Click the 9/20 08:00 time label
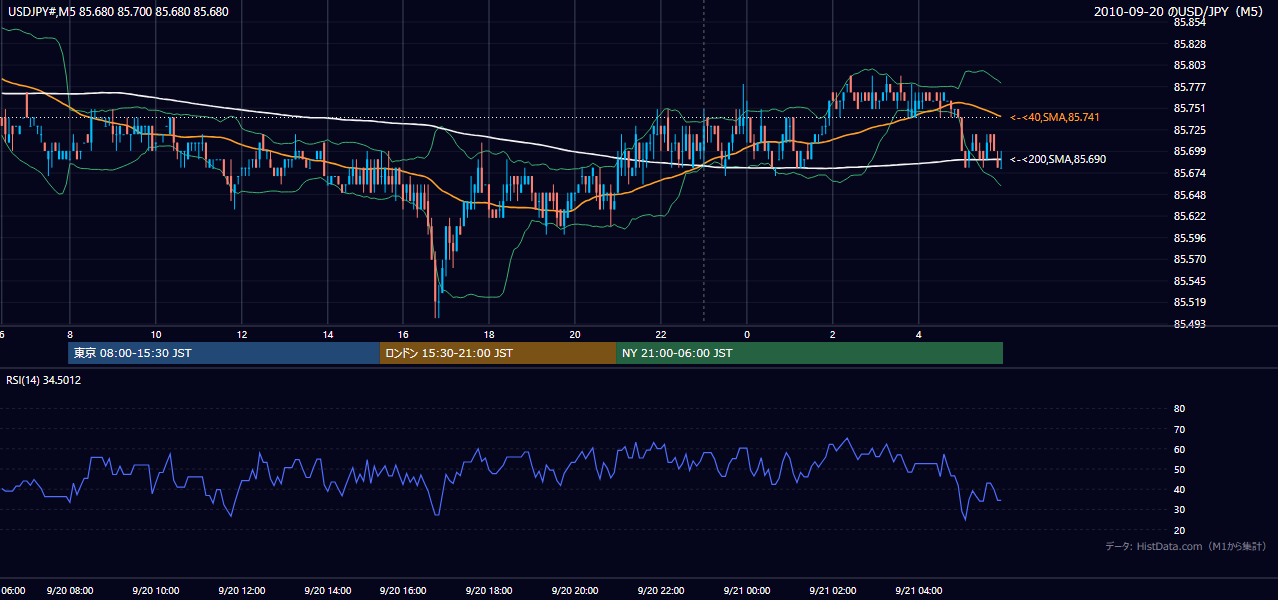The width and height of the screenshot is (1278, 600). [70, 591]
